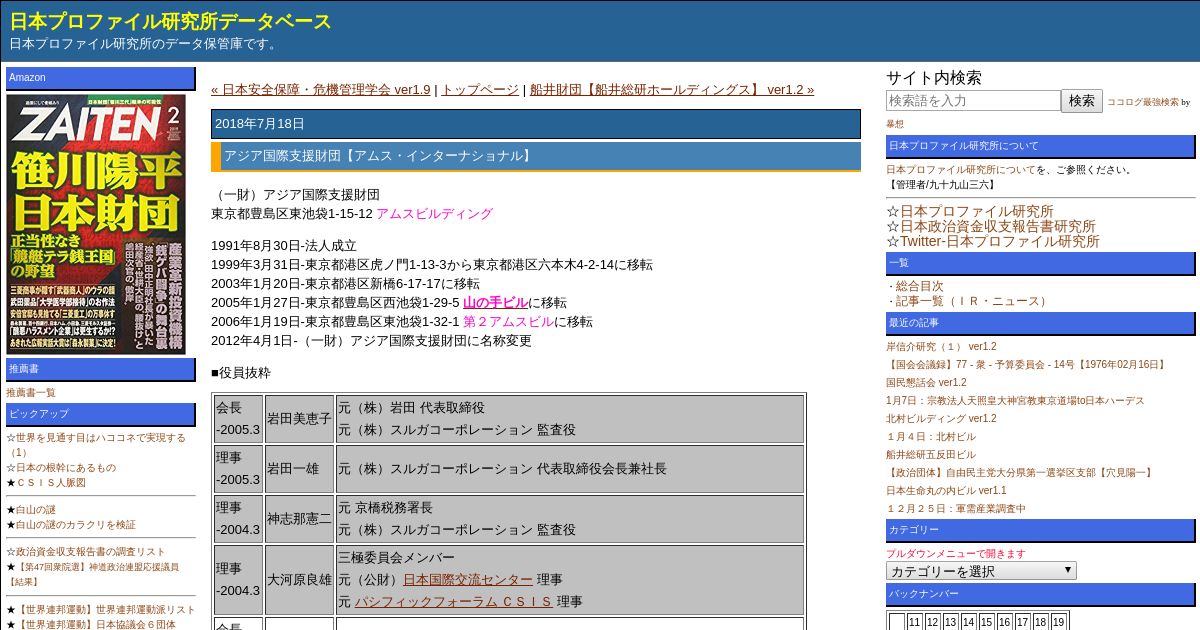Click アジア国際支援財団【アムス・インターナショナル】 article title
1200x630 pixels.
[535, 156]
